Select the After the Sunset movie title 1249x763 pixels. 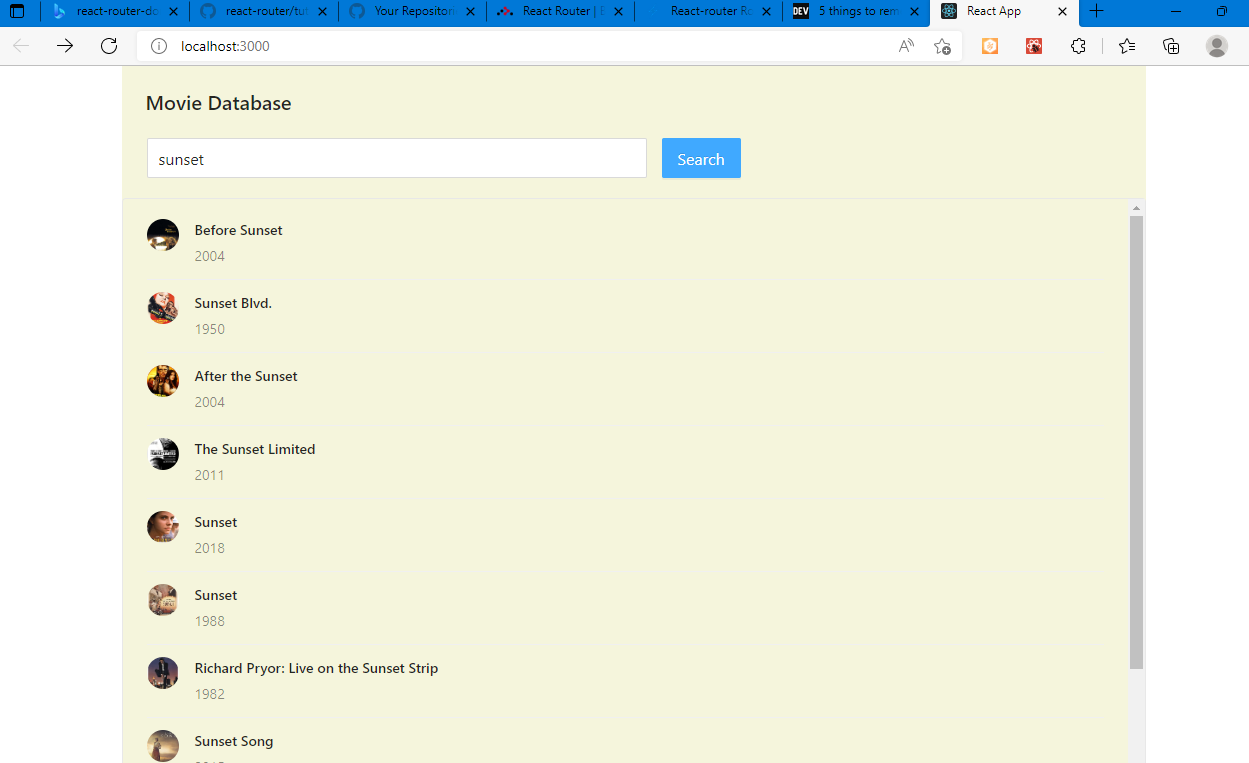(246, 376)
